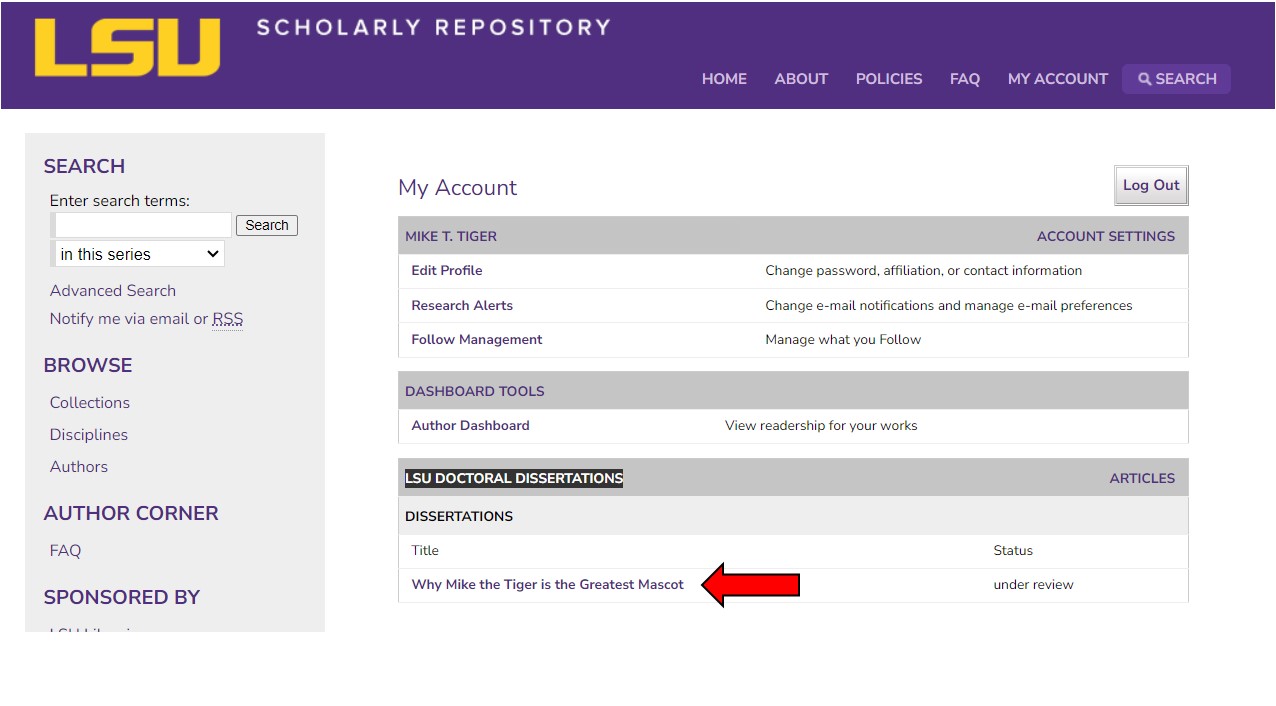Open search via the magnifying glass icon
The image size is (1276, 706).
coord(1176,79)
